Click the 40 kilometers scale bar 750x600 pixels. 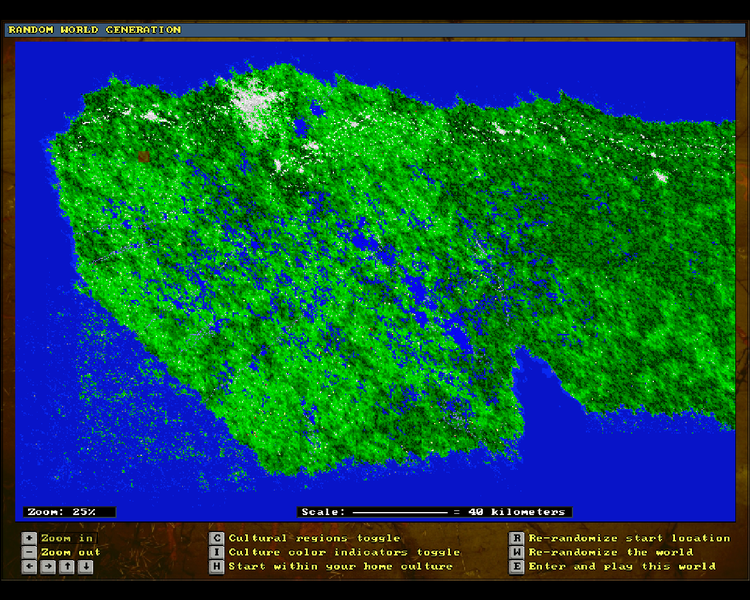tap(434, 512)
